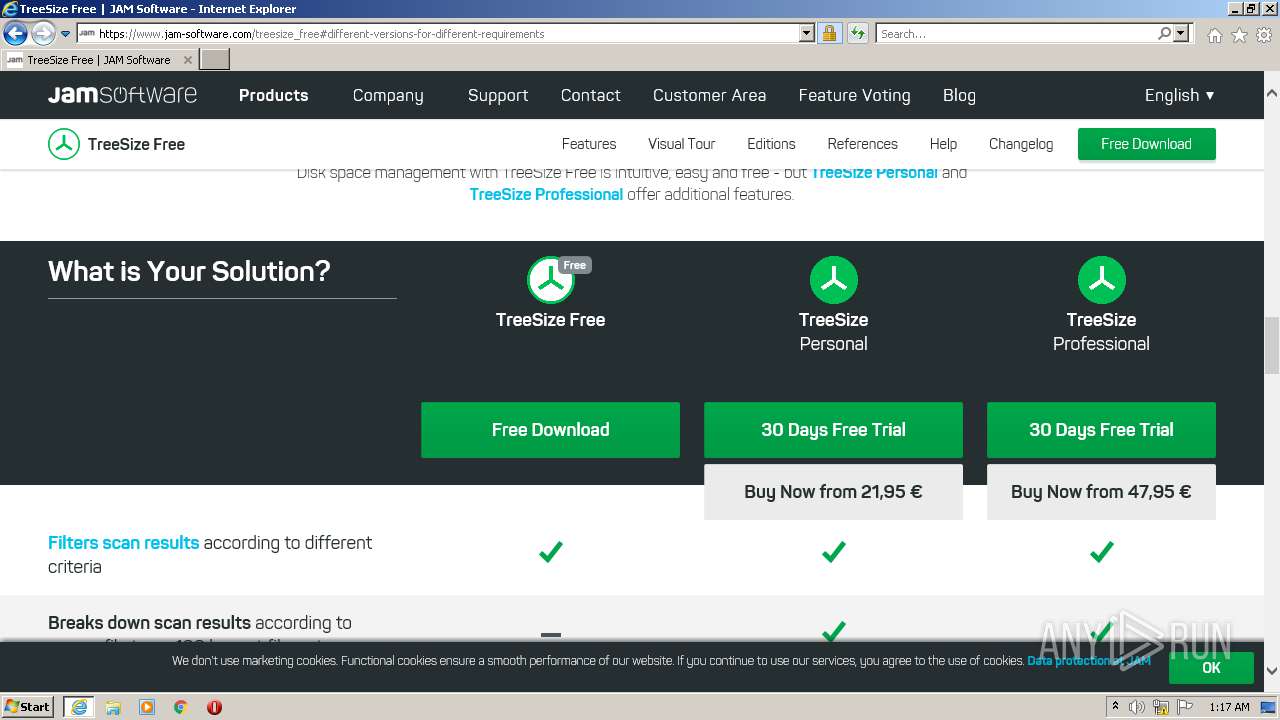
Task: Open the recent pages dropdown arrow
Action: [x=65, y=34]
